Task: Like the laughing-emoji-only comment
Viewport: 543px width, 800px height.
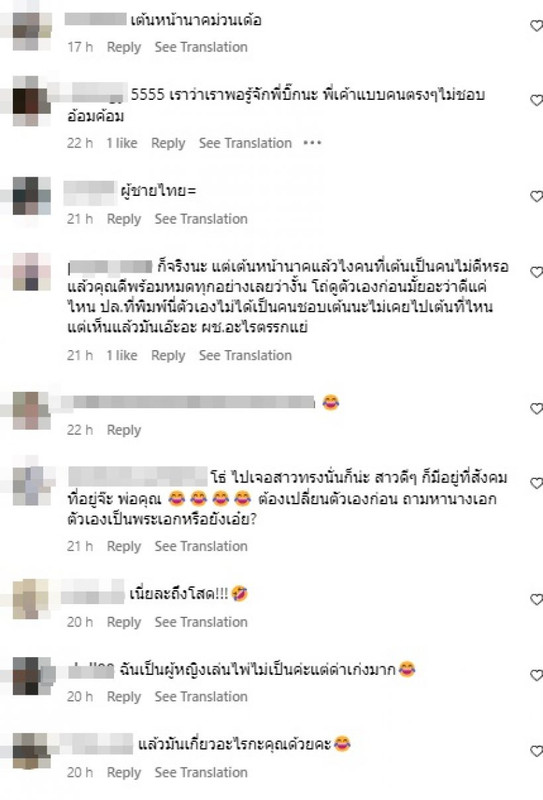Action: (x=537, y=408)
